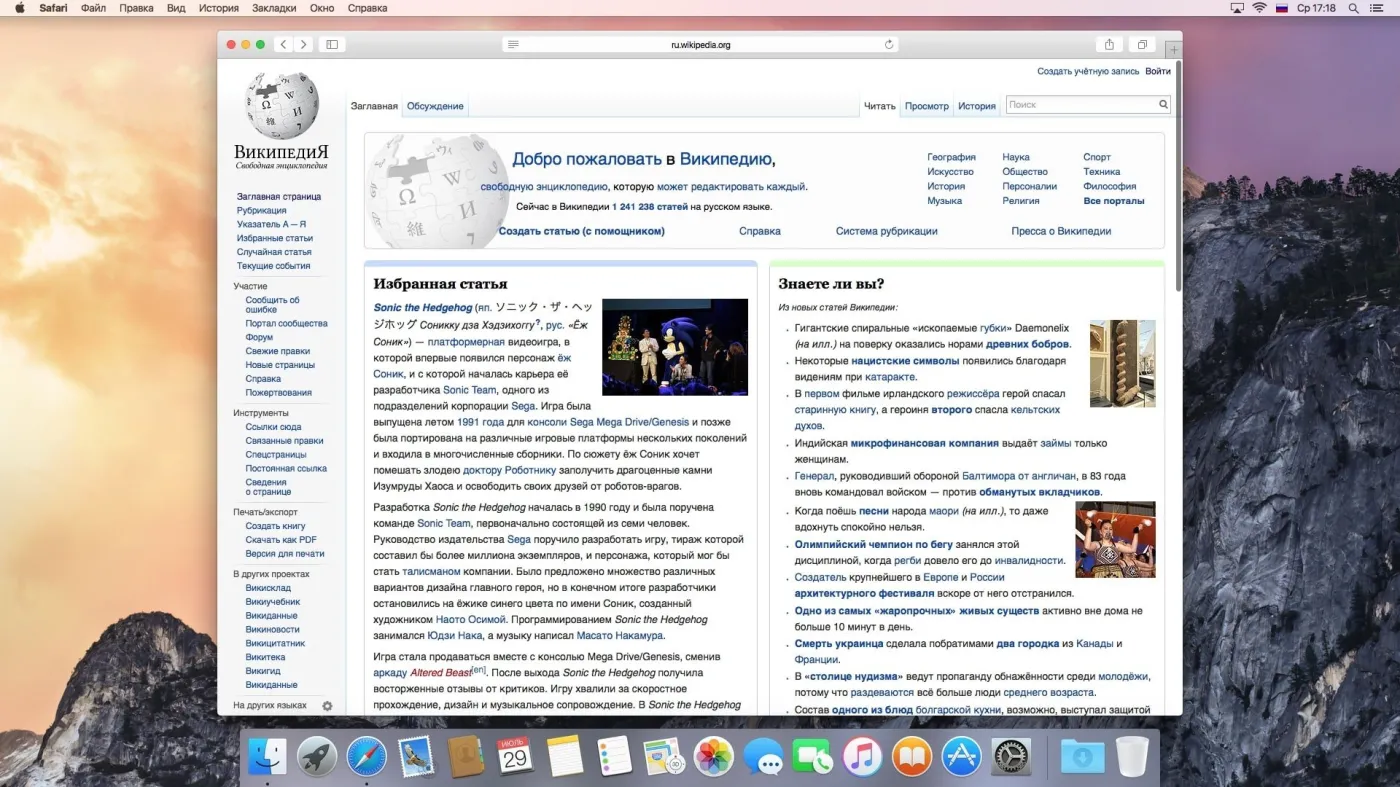Open the Закладки menu in the menu bar

[274, 8]
